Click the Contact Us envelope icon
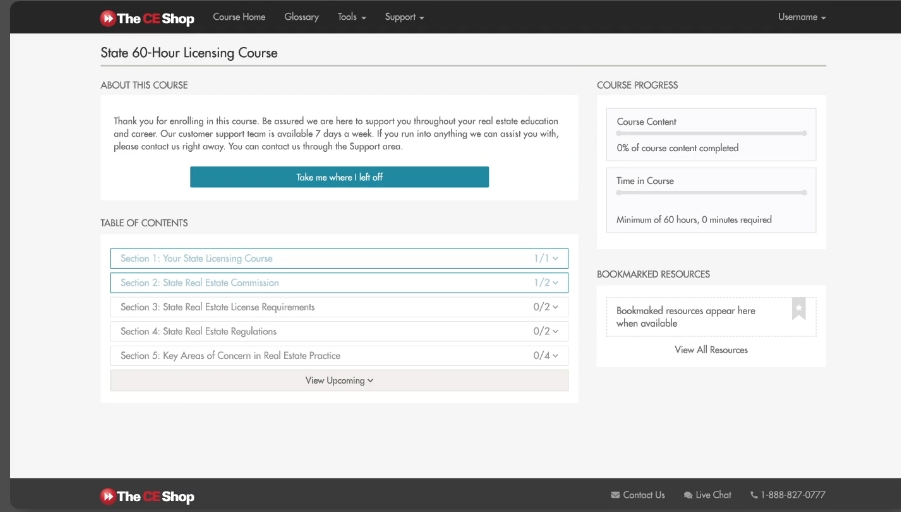Image resolution: width=901 pixels, height=512 pixels. point(615,495)
